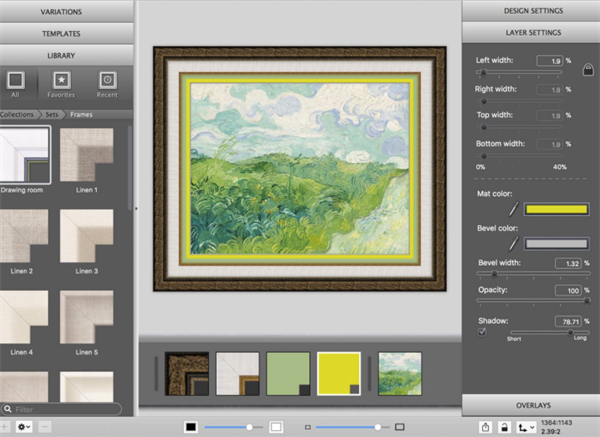
Task: Set background to white swatch icon
Action: tap(276, 427)
